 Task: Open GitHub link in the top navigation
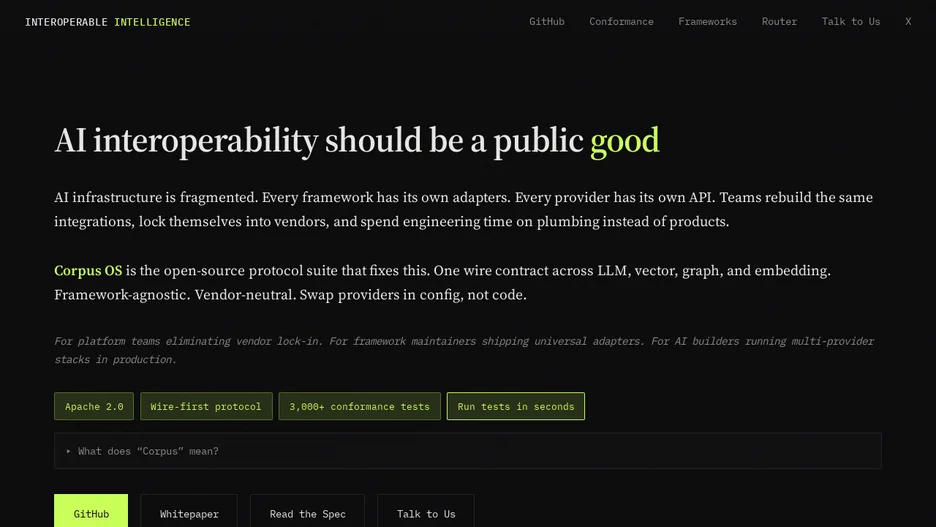click(x=547, y=21)
